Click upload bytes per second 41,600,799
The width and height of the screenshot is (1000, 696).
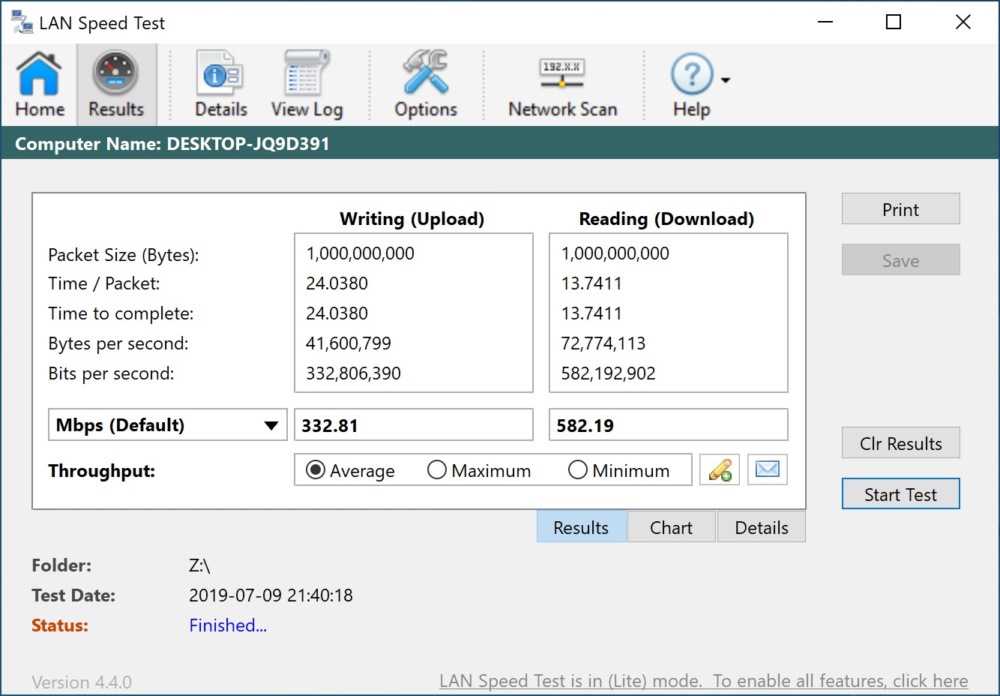tap(348, 343)
